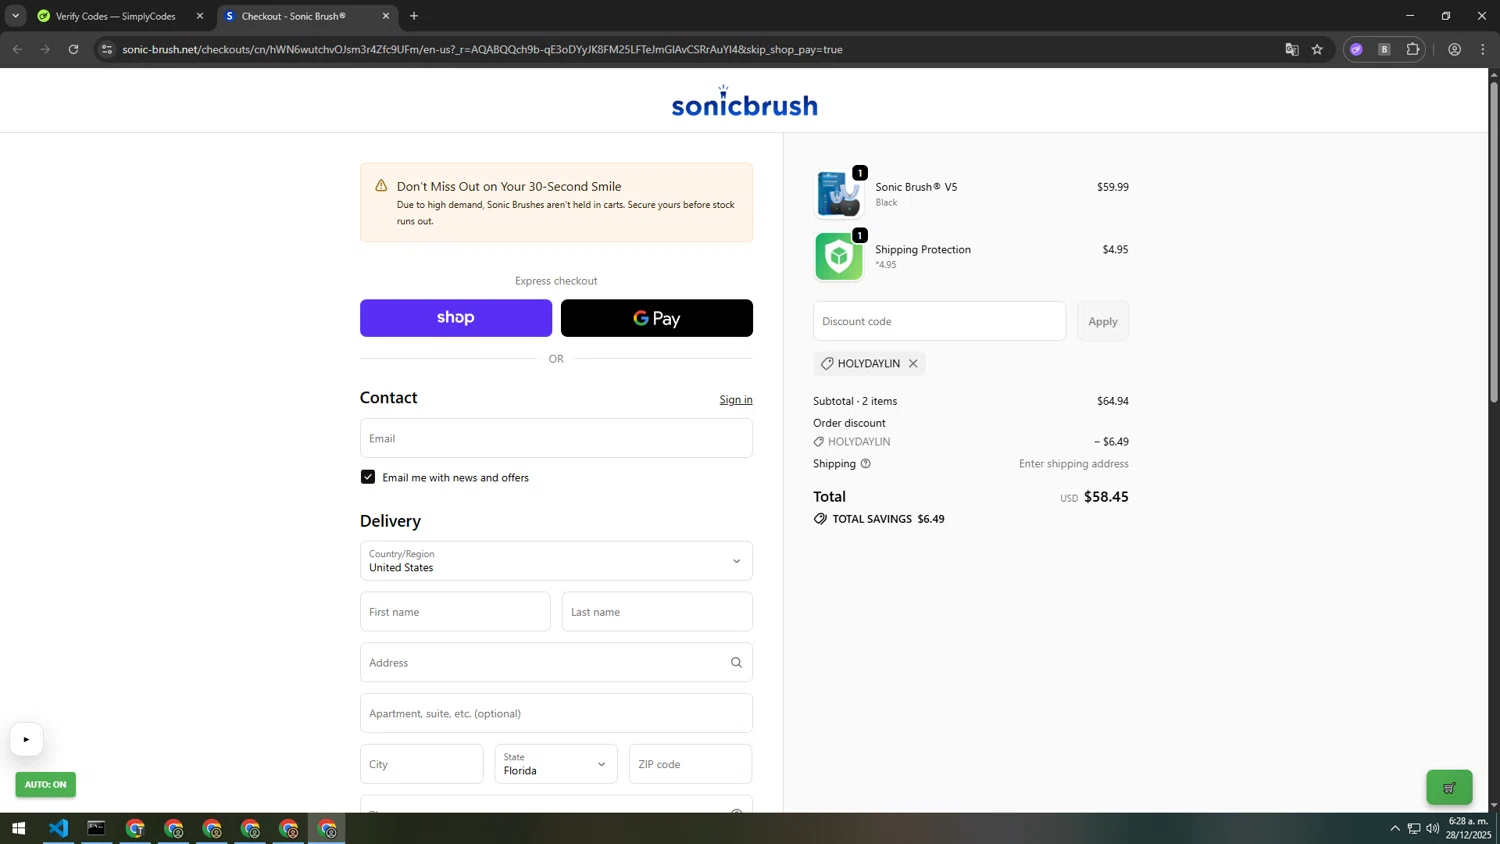1500x844 pixels.
Task: Open the State dropdown showing Florida
Action: [x=556, y=764]
